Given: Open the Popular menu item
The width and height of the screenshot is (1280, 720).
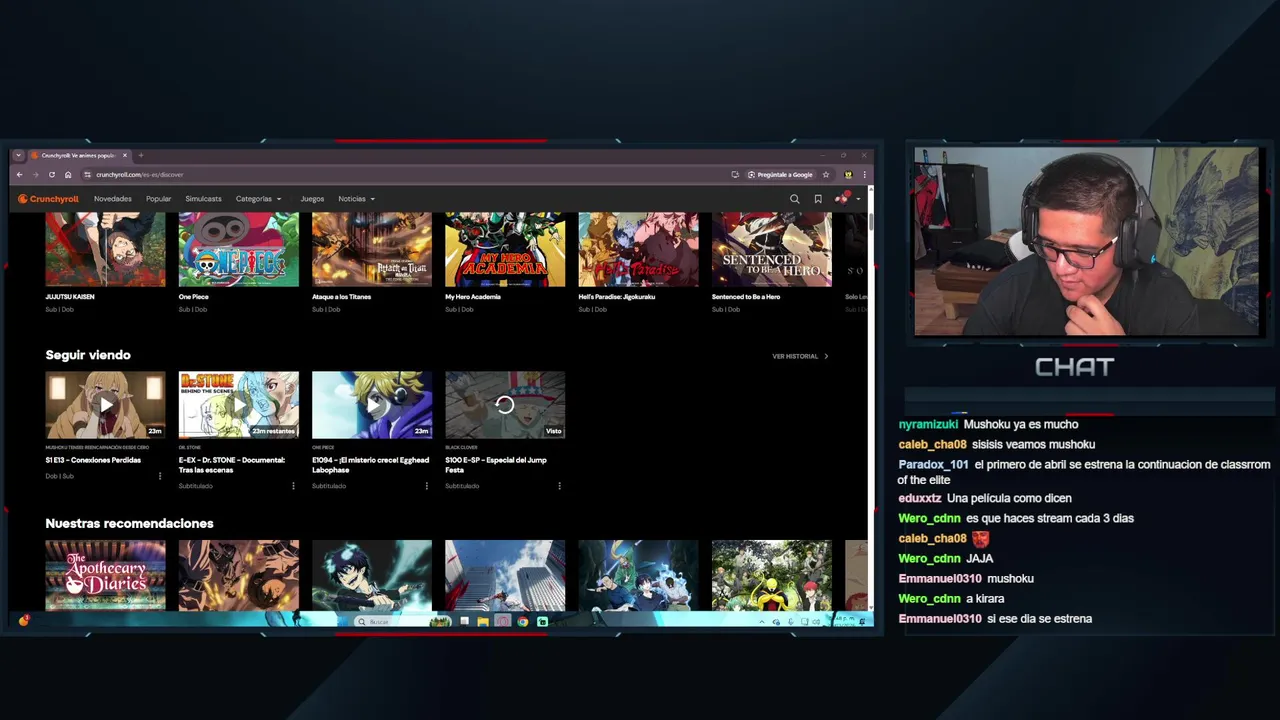Looking at the screenshot, I should [158, 199].
